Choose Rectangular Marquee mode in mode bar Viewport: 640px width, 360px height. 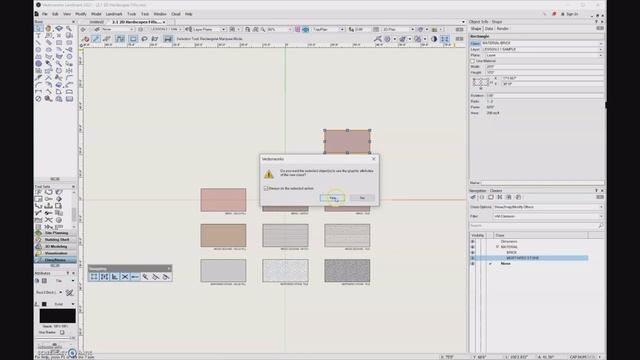(x=133, y=39)
